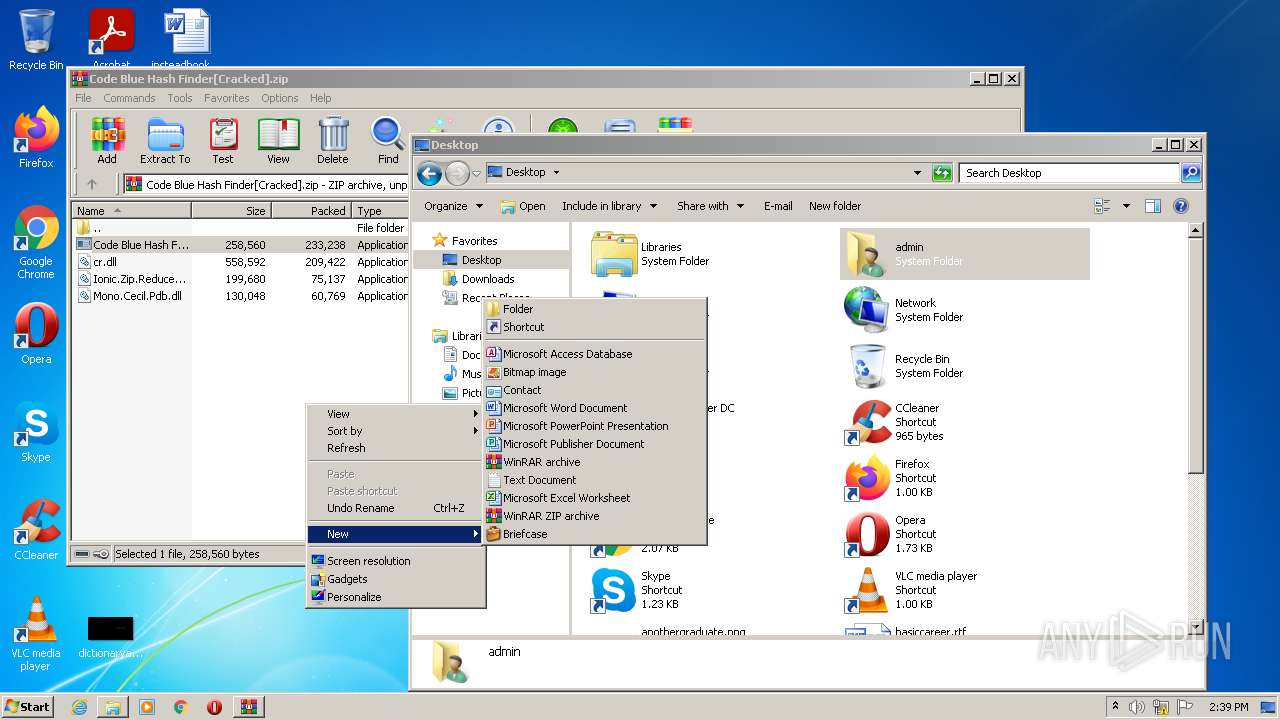The image size is (1280, 720).
Task: Click the Extract To toolbar icon
Action: pos(165,141)
